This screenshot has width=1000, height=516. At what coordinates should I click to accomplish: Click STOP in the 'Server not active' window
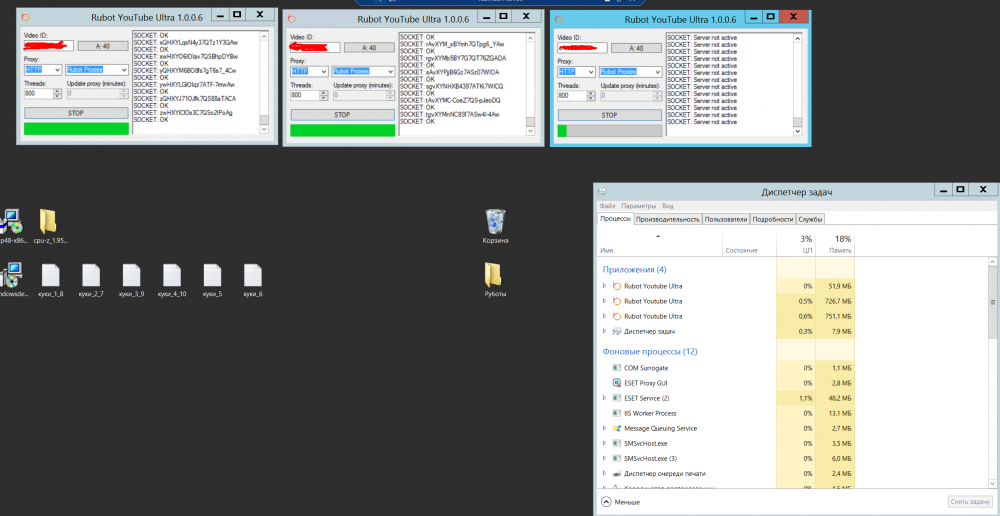(x=610, y=115)
